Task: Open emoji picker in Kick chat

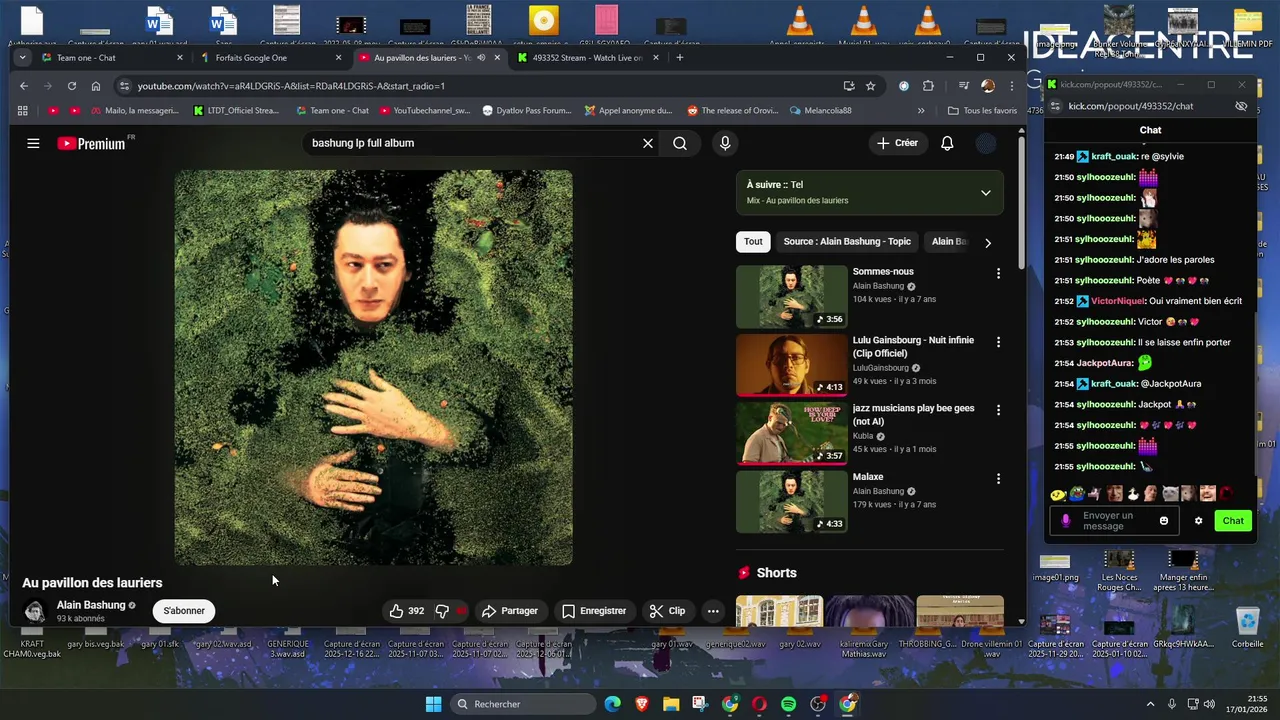Action: click(x=1164, y=521)
